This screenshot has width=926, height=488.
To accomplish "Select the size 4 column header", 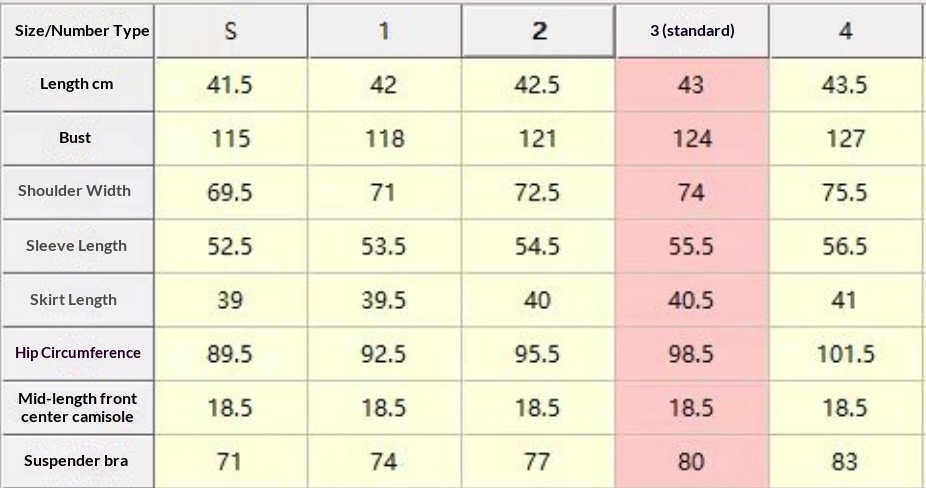I will [x=846, y=31].
